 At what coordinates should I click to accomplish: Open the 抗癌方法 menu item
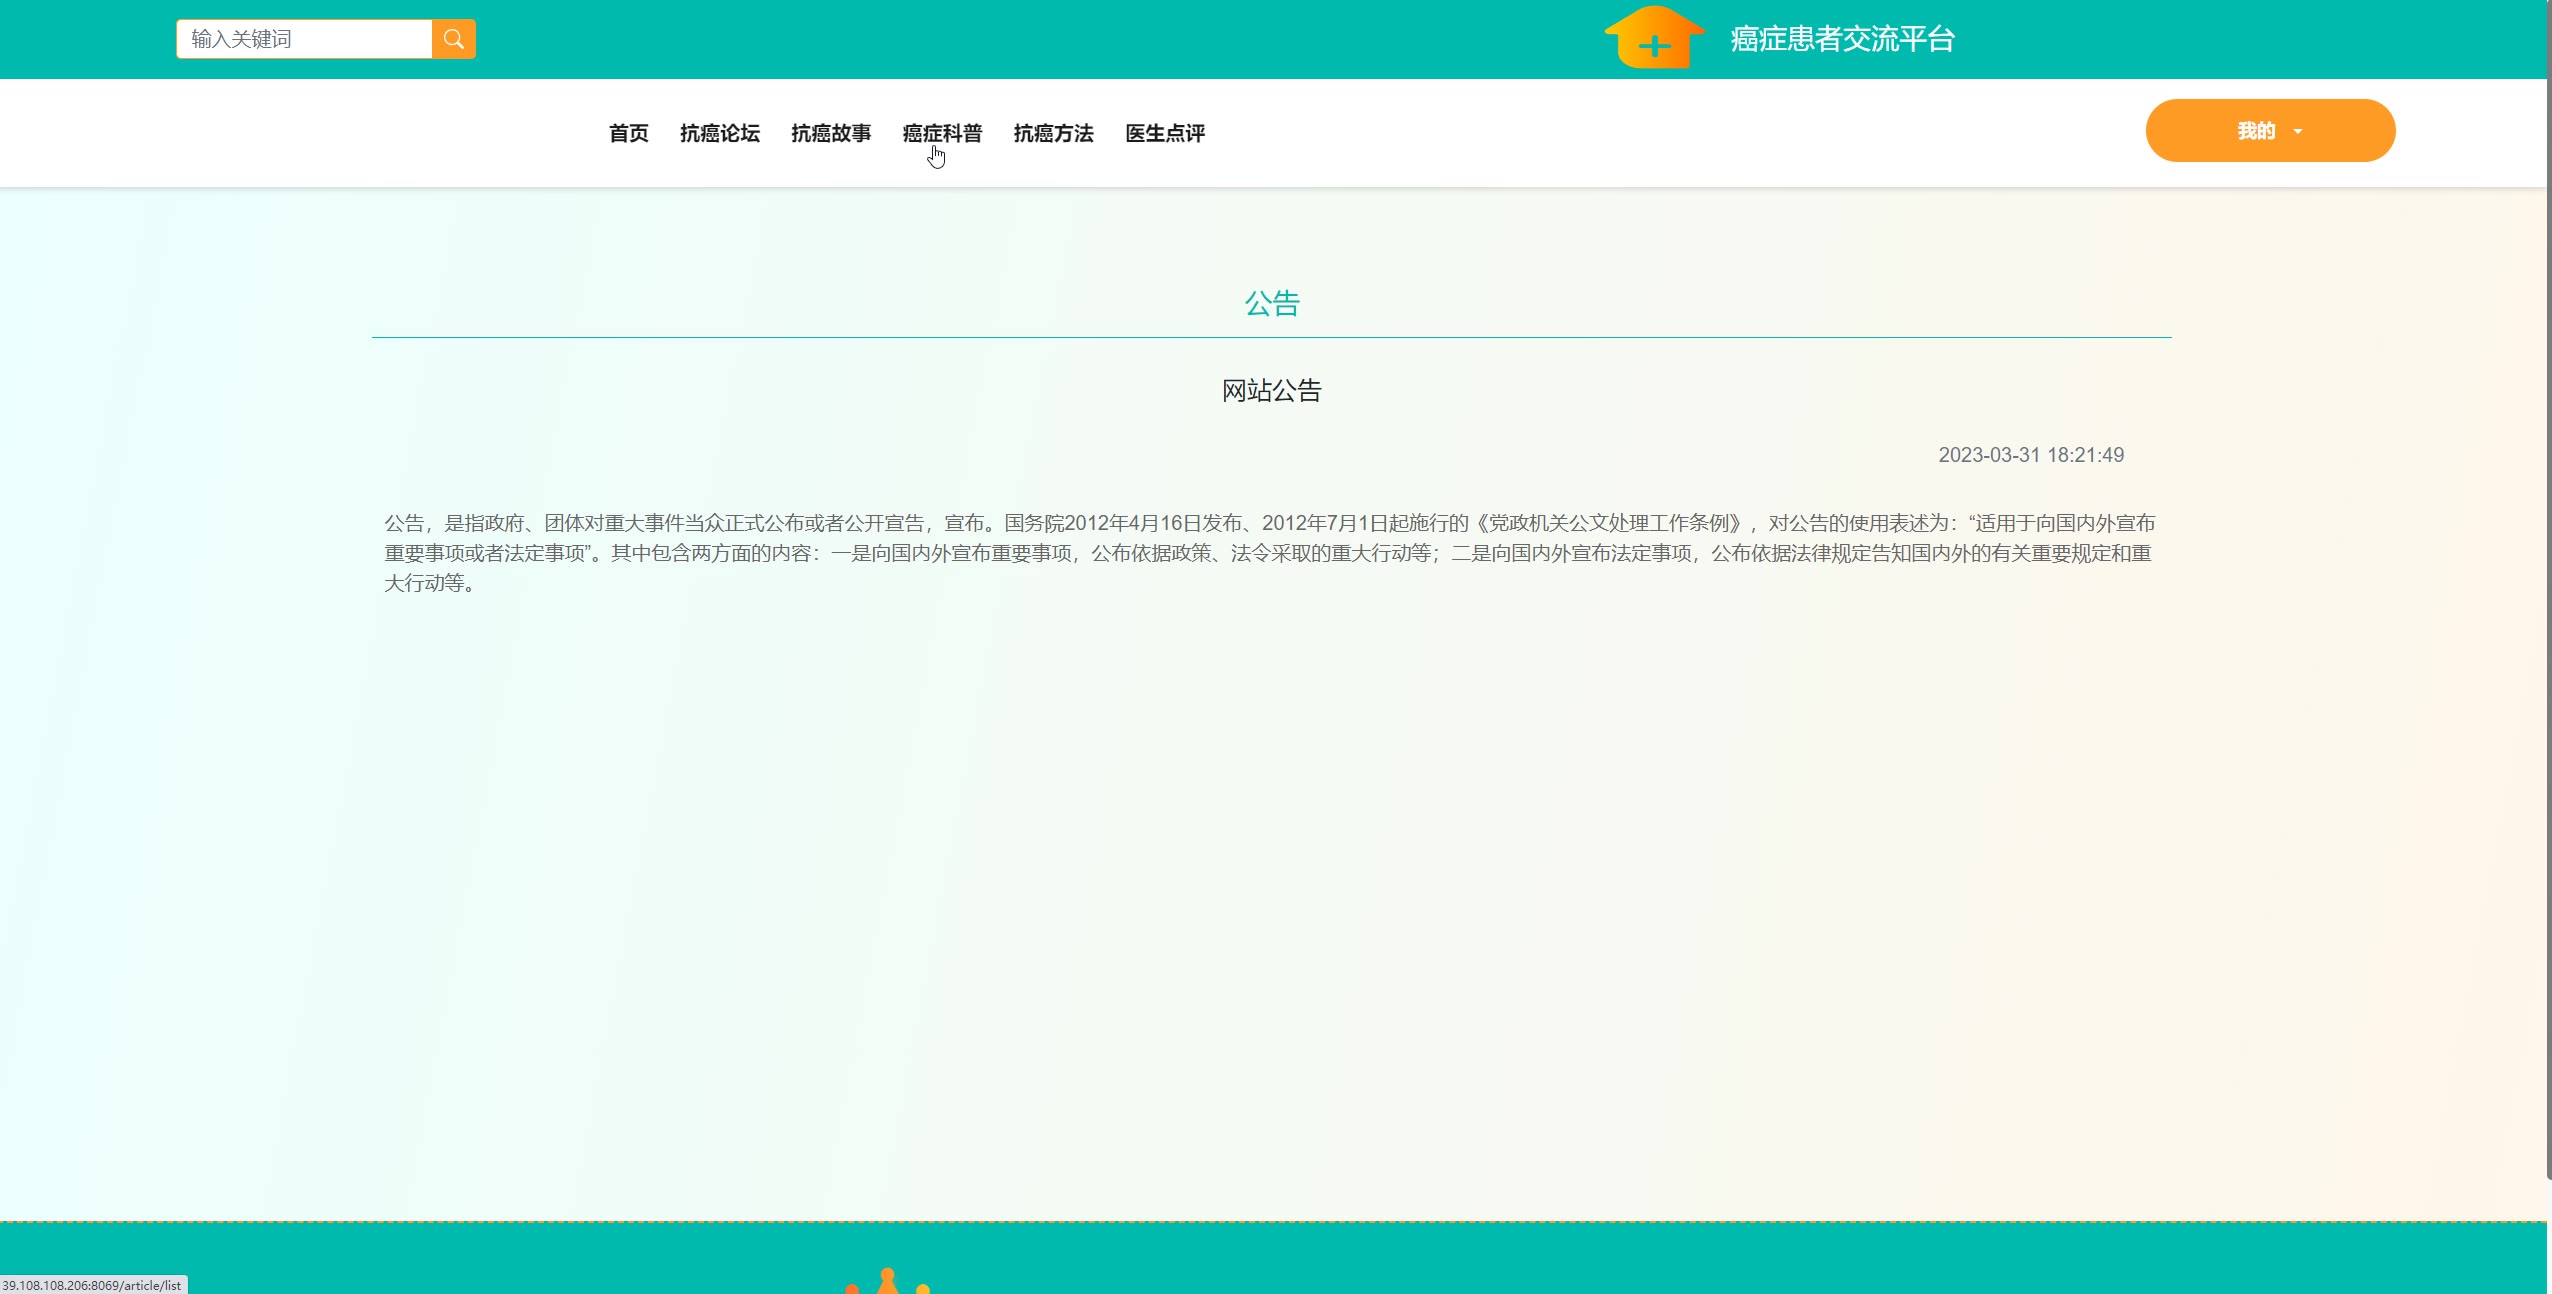[1054, 133]
